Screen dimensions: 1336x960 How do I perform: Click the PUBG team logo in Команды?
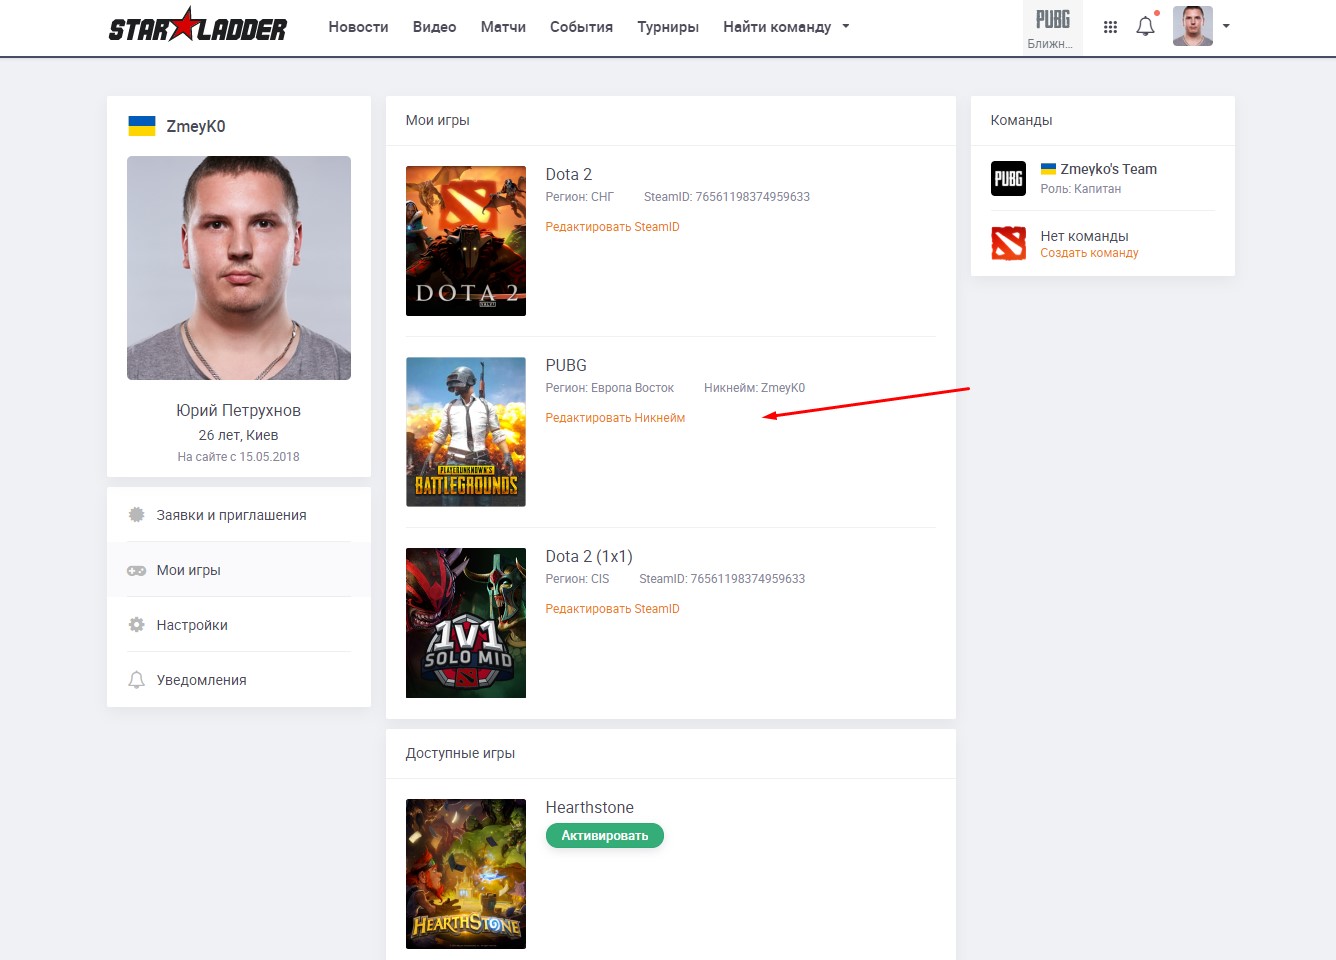pyautogui.click(x=1008, y=178)
